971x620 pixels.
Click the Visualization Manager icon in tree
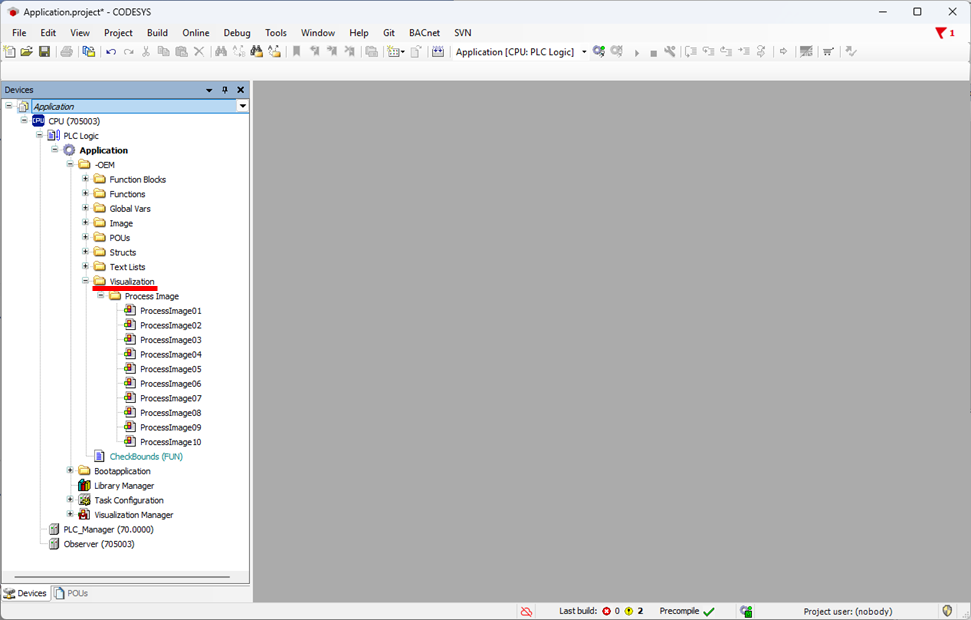tap(84, 515)
